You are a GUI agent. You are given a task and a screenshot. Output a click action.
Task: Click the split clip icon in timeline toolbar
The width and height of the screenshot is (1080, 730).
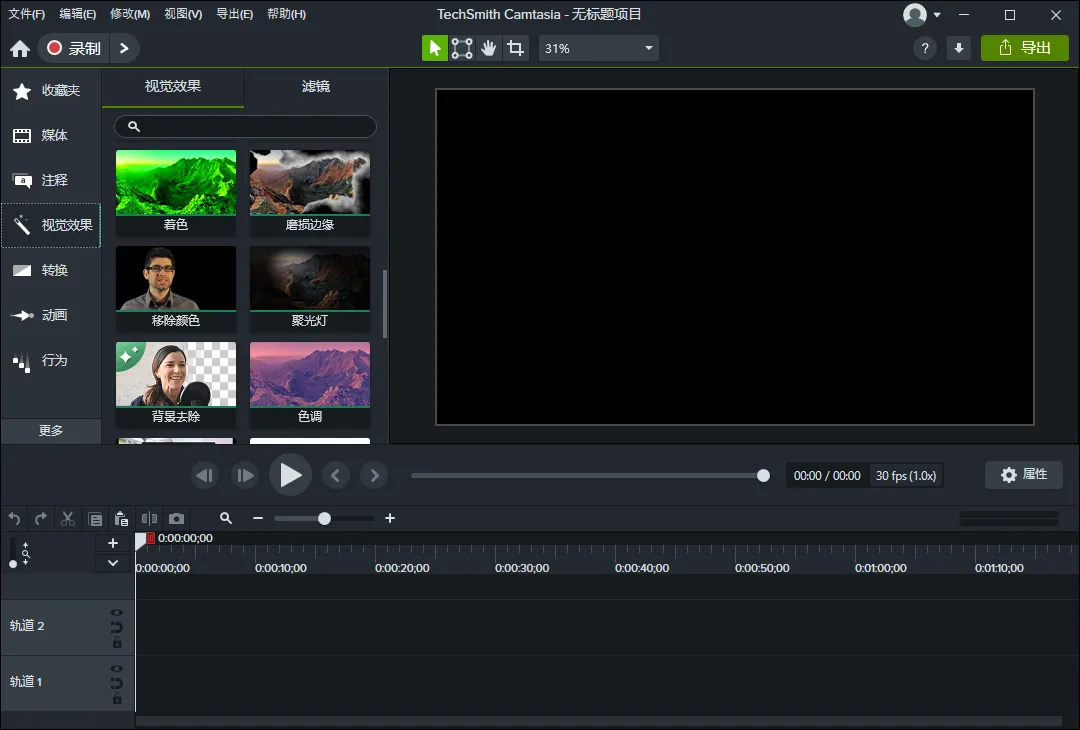[149, 518]
